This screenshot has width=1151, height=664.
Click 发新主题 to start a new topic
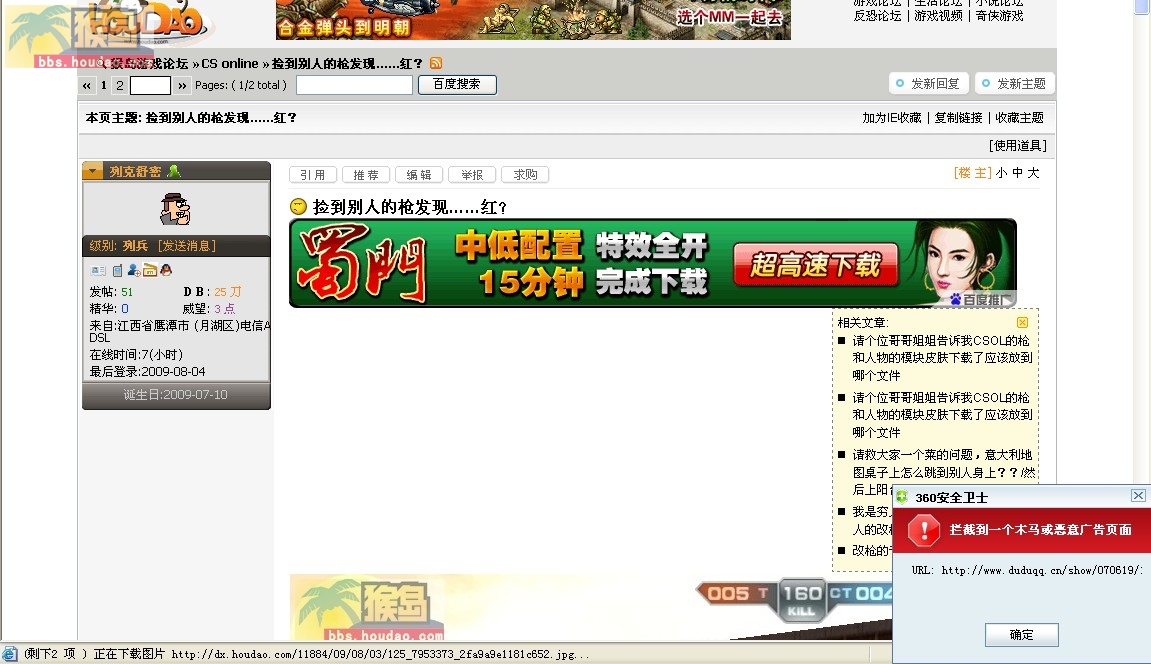tap(1015, 84)
